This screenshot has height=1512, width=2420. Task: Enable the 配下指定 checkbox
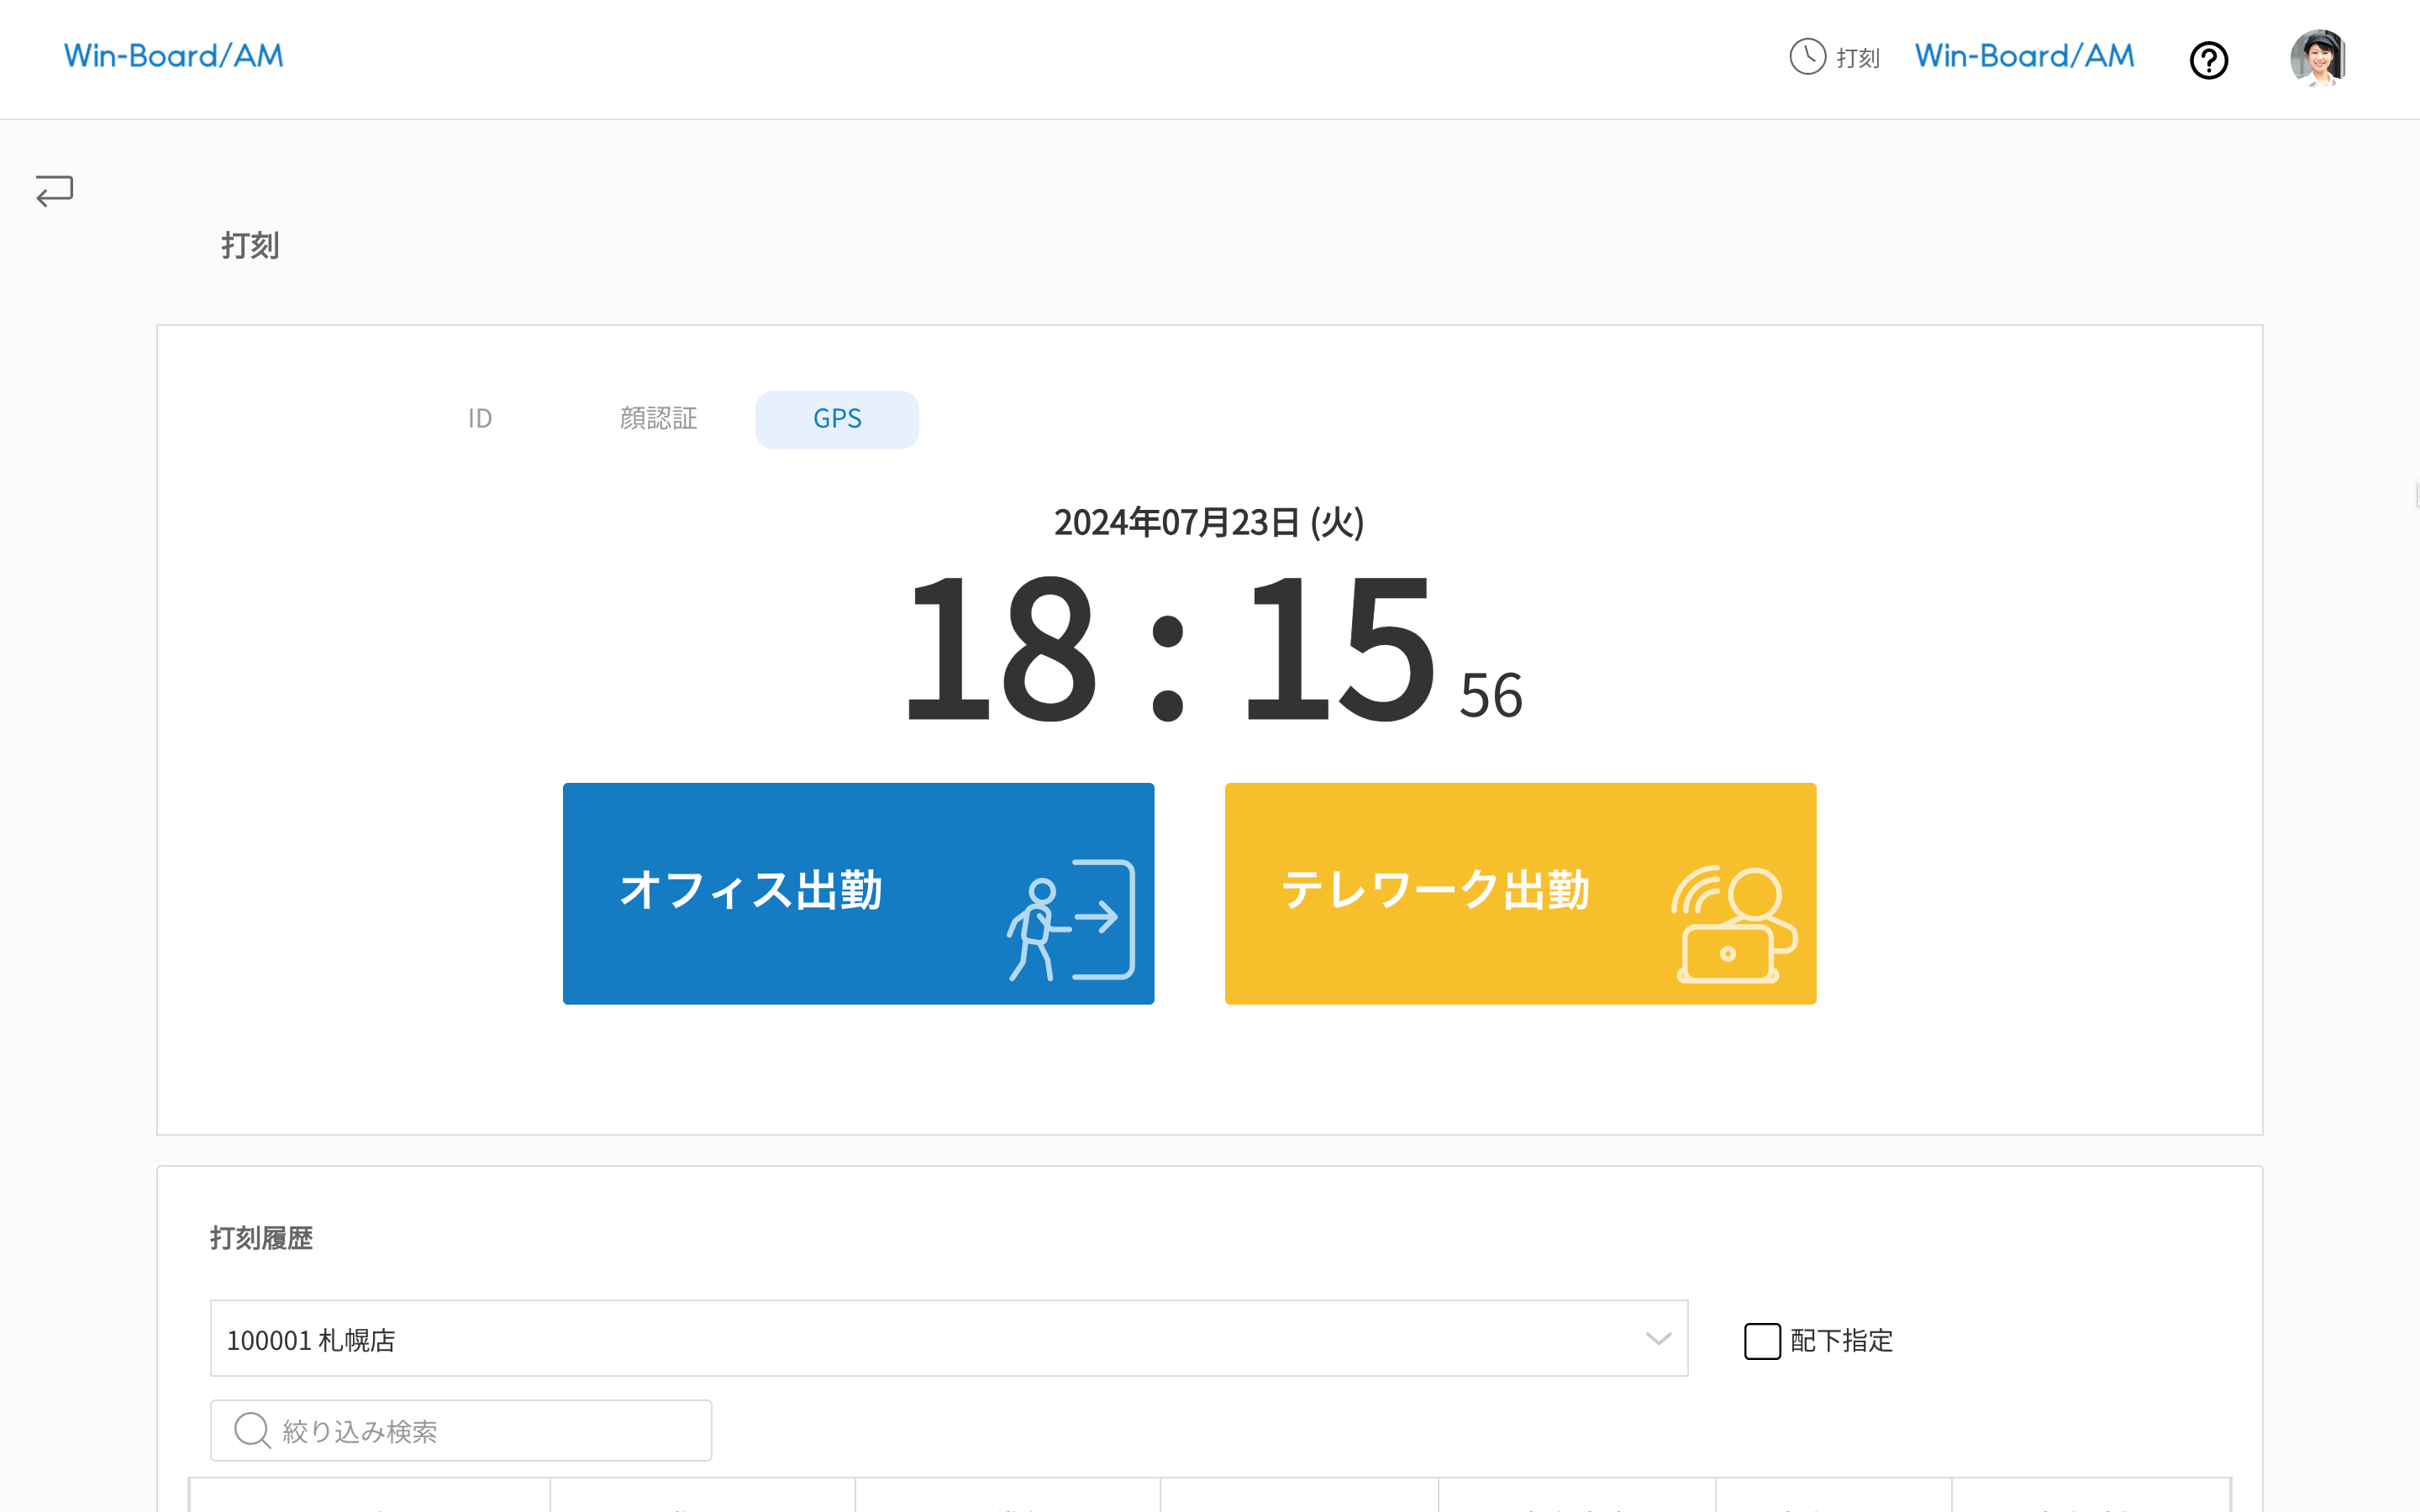point(1762,1341)
